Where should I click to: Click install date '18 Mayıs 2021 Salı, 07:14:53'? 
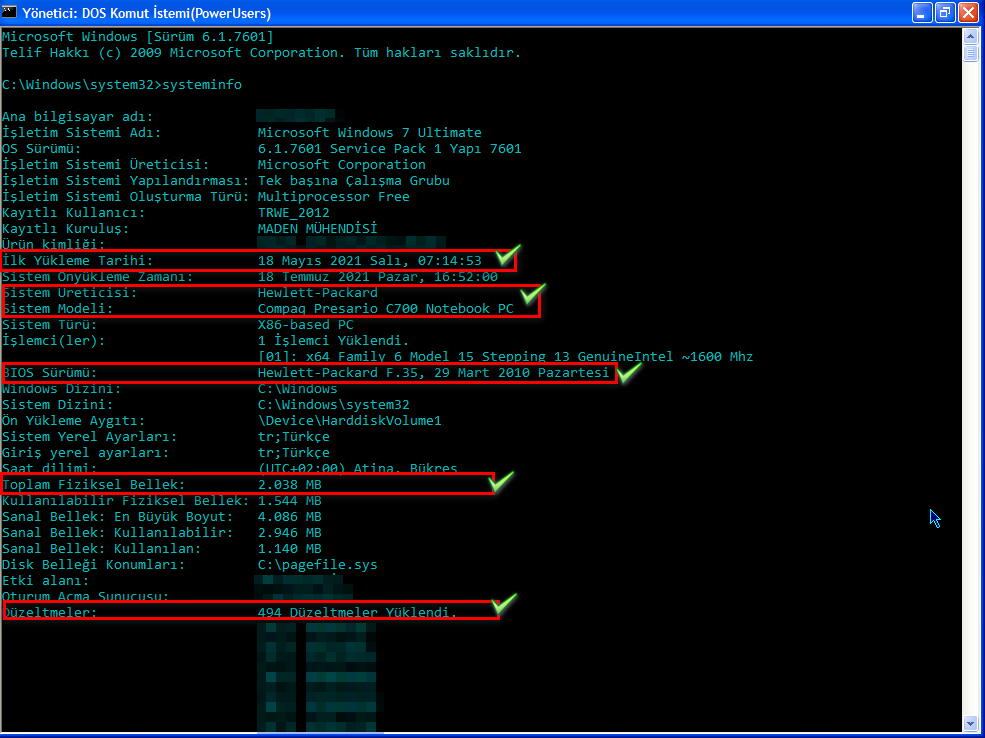click(x=369, y=261)
